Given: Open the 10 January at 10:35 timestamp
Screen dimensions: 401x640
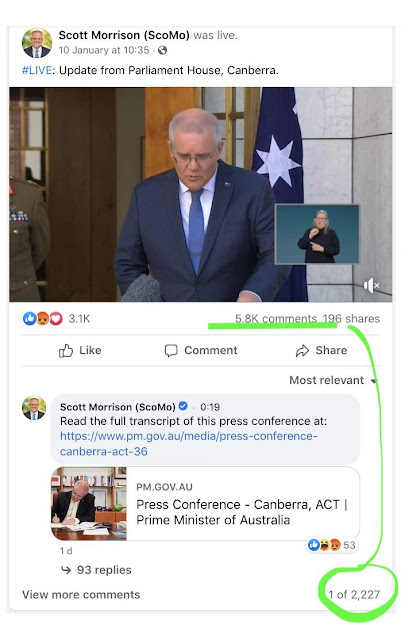Looking at the screenshot, I should pos(104,50).
